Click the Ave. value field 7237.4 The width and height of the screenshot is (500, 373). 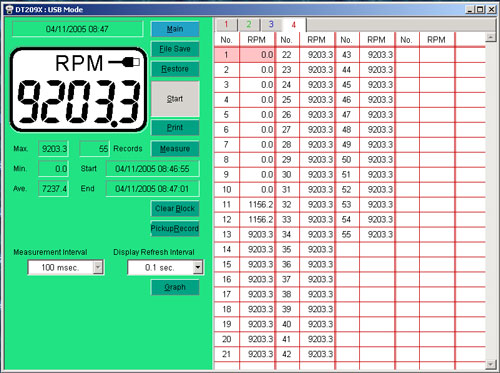pyautogui.click(x=54, y=189)
